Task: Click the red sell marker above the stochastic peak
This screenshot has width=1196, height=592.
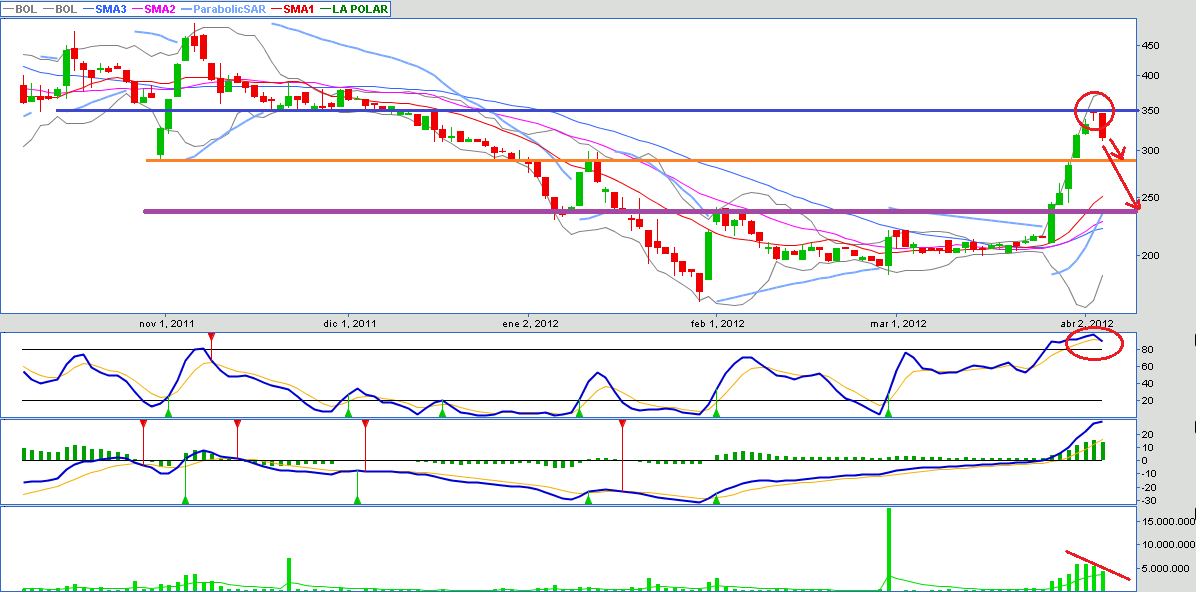Action: tap(210, 337)
